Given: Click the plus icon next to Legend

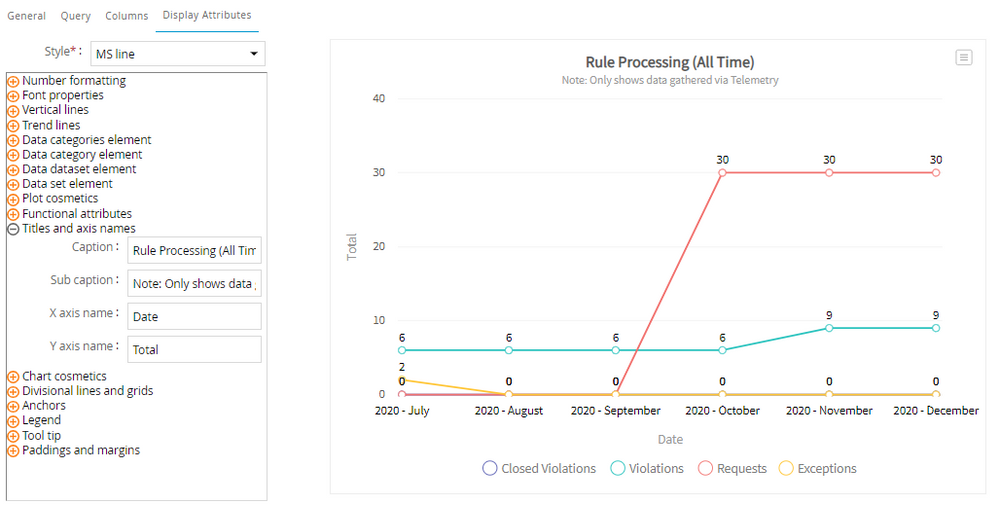Looking at the screenshot, I should (x=13, y=421).
